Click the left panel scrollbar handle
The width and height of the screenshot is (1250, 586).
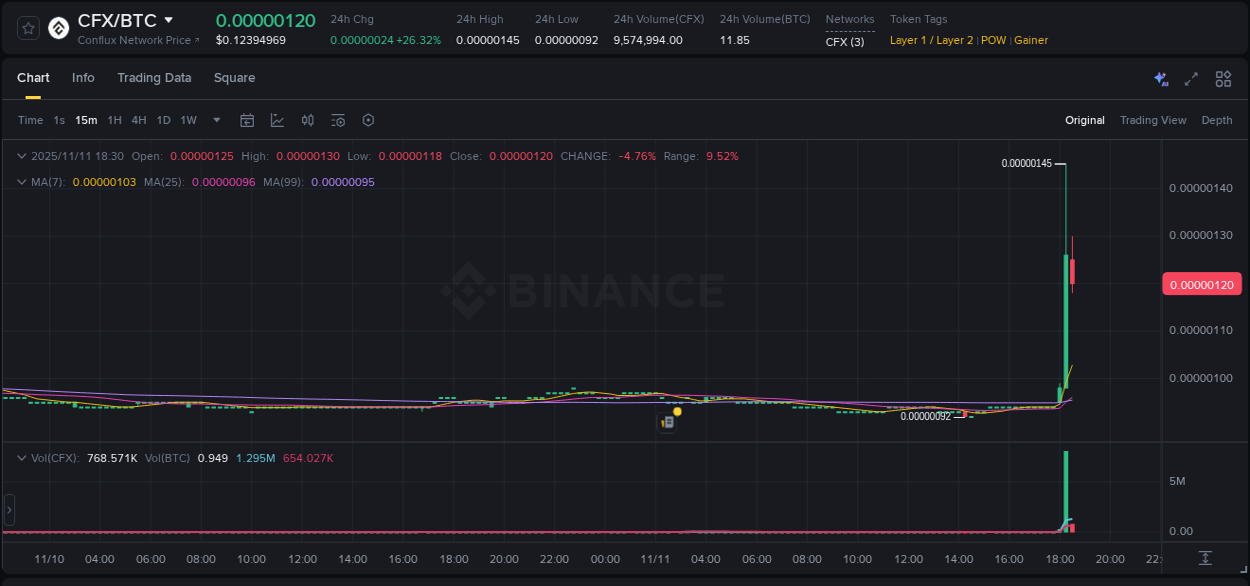click(x=9, y=510)
